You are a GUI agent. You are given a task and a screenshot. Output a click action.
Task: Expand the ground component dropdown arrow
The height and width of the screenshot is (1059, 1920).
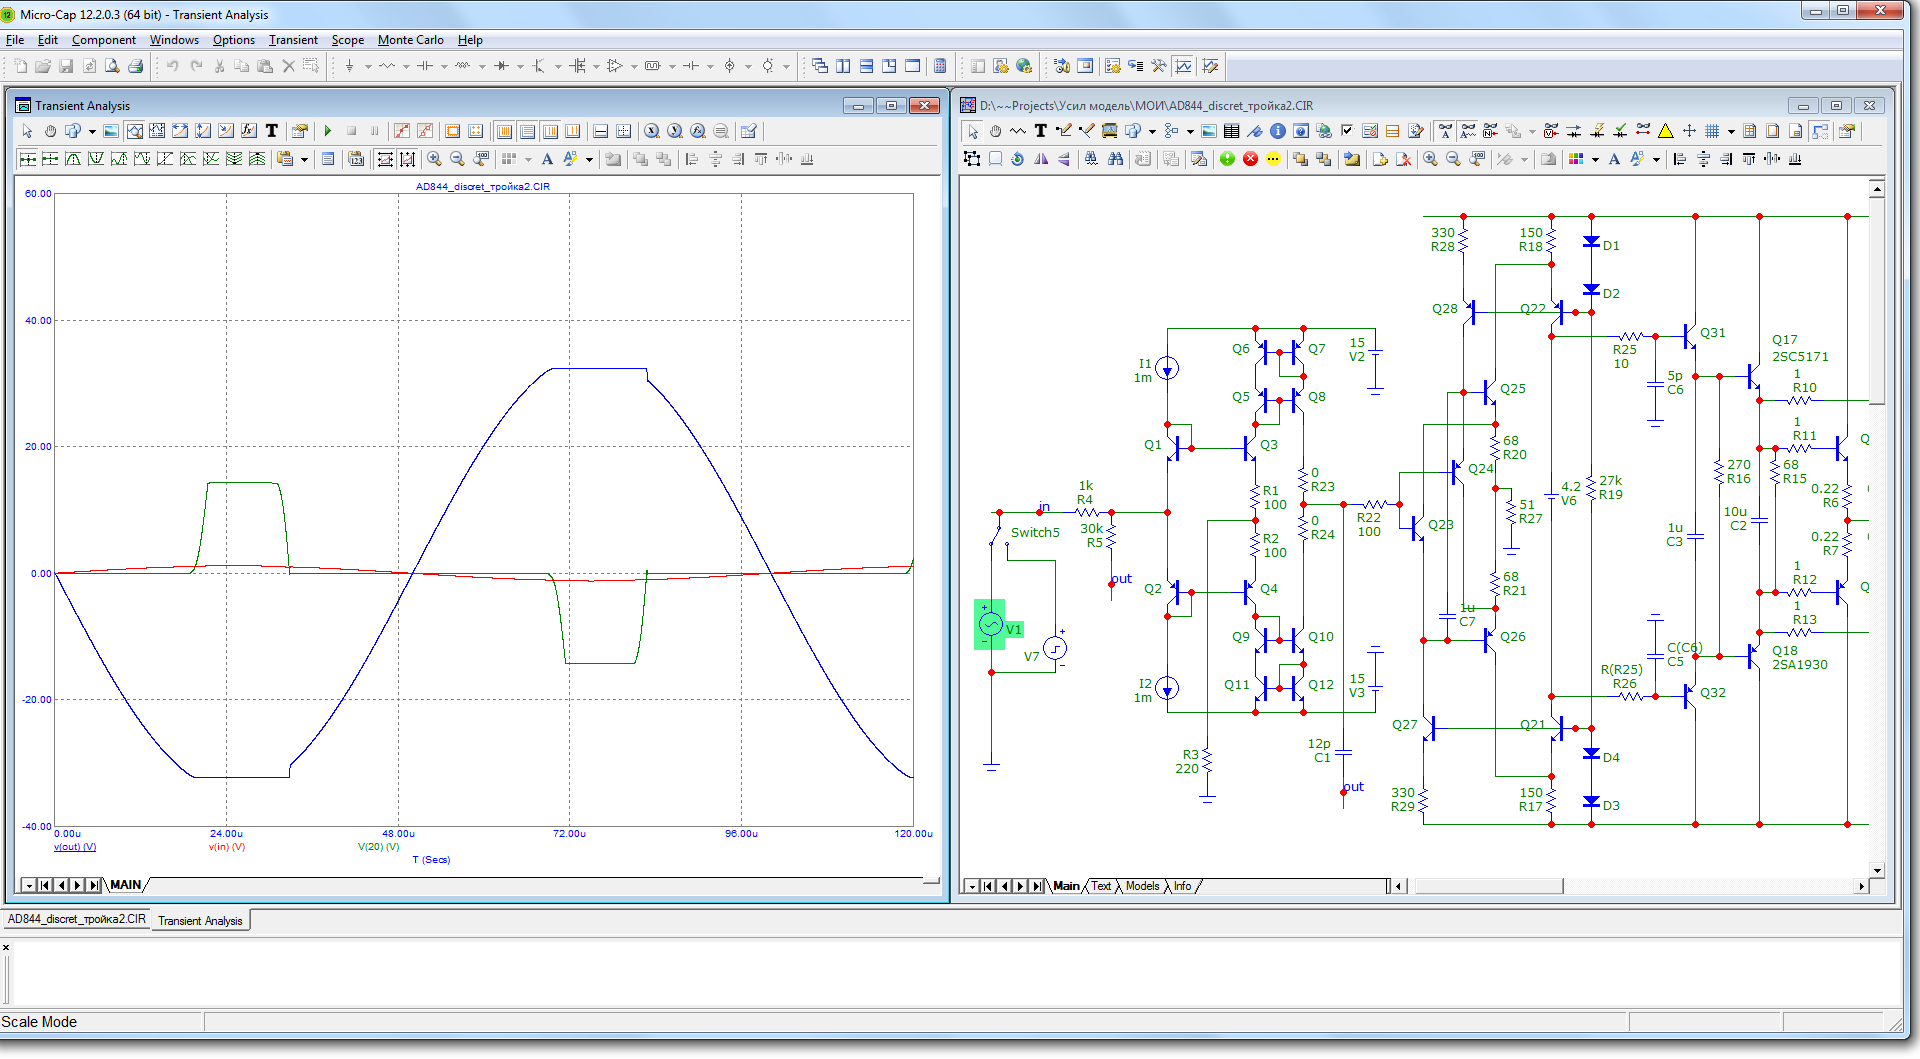pyautogui.click(x=368, y=67)
